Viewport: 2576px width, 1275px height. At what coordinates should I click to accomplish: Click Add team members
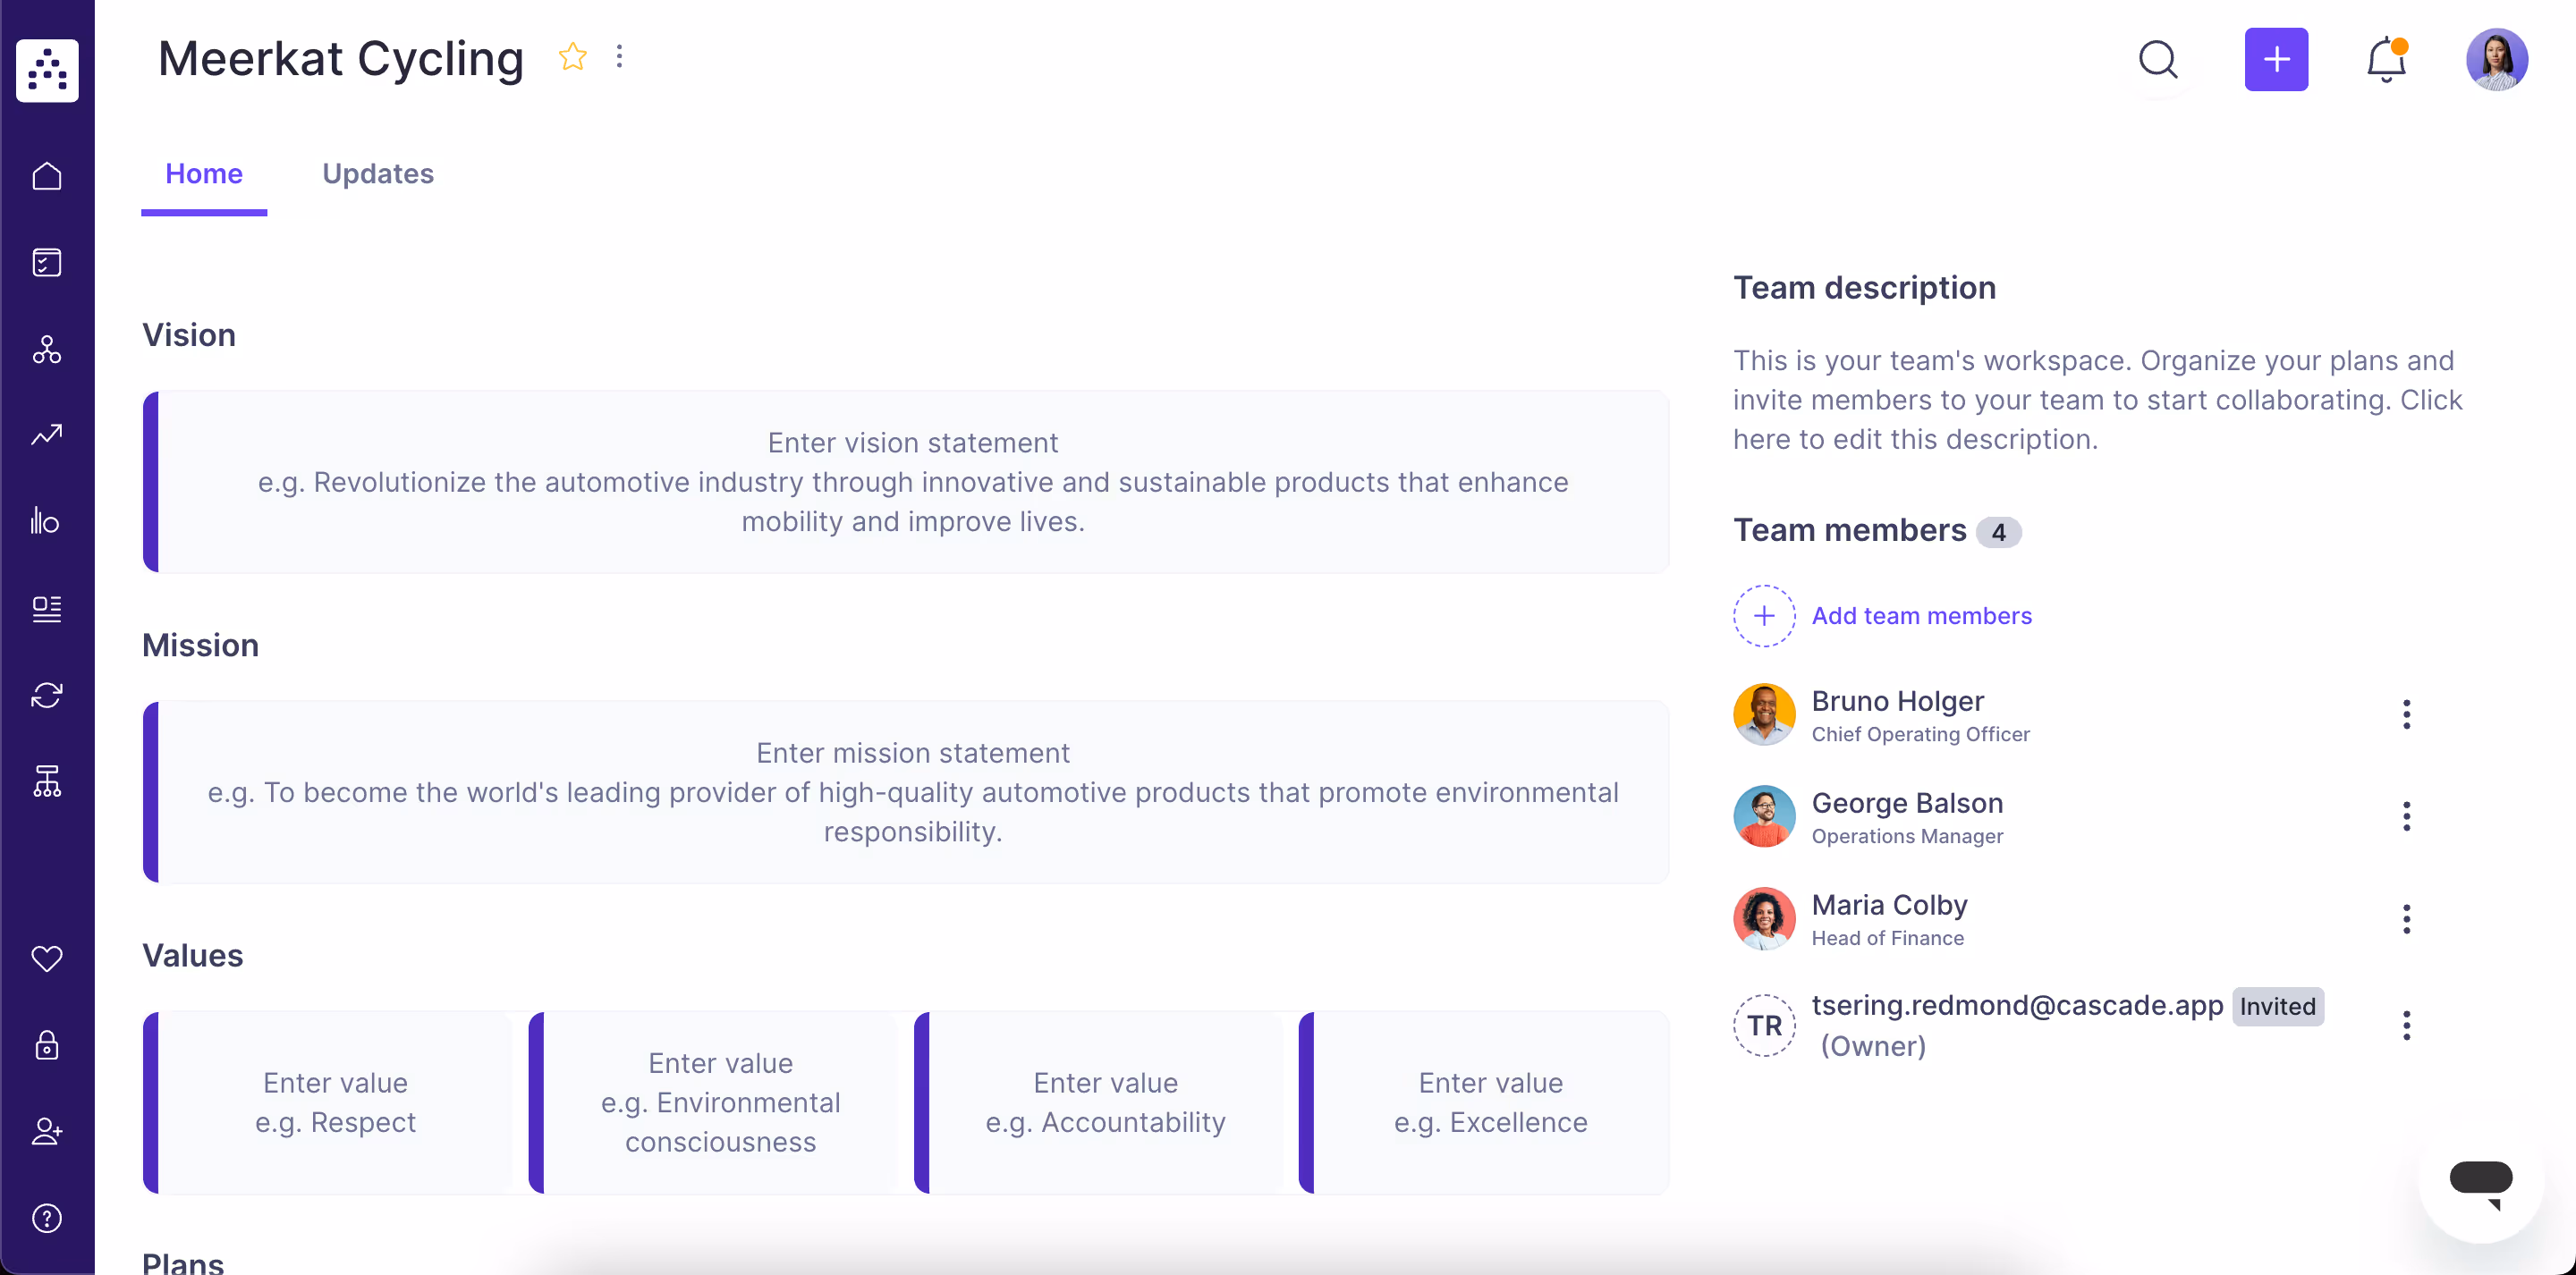click(1922, 615)
